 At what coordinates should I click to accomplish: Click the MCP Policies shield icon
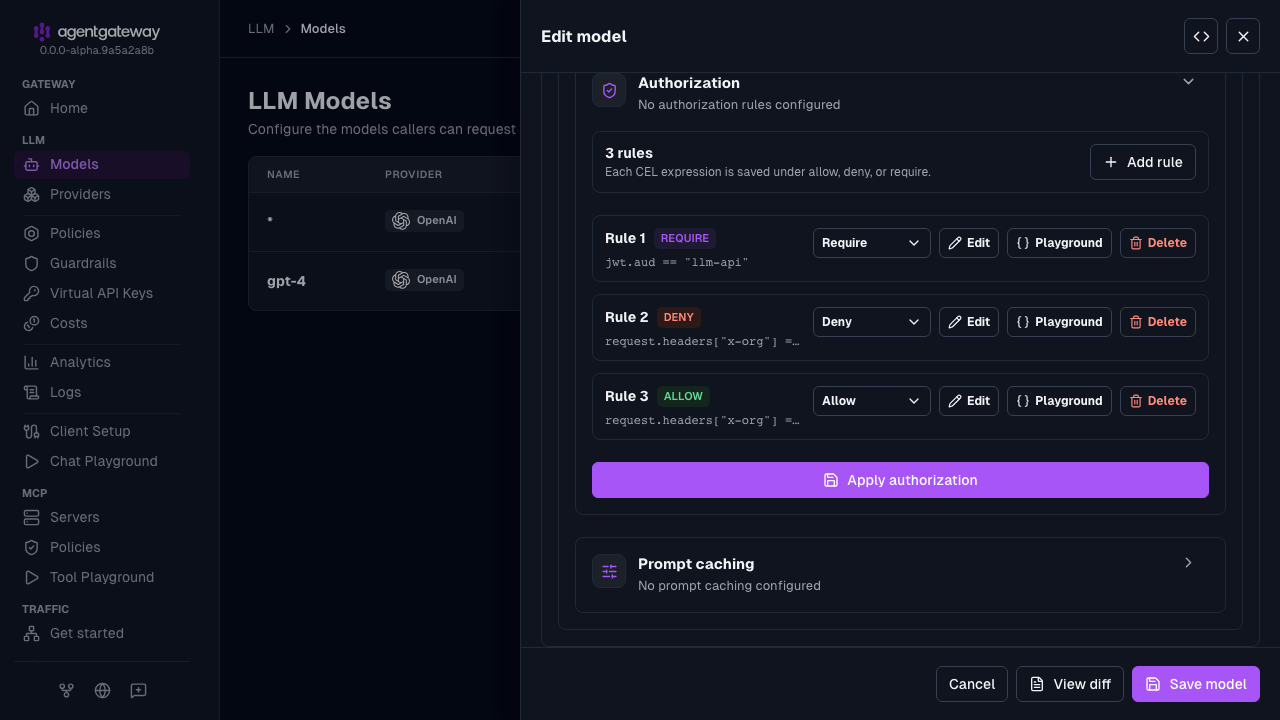[31, 547]
